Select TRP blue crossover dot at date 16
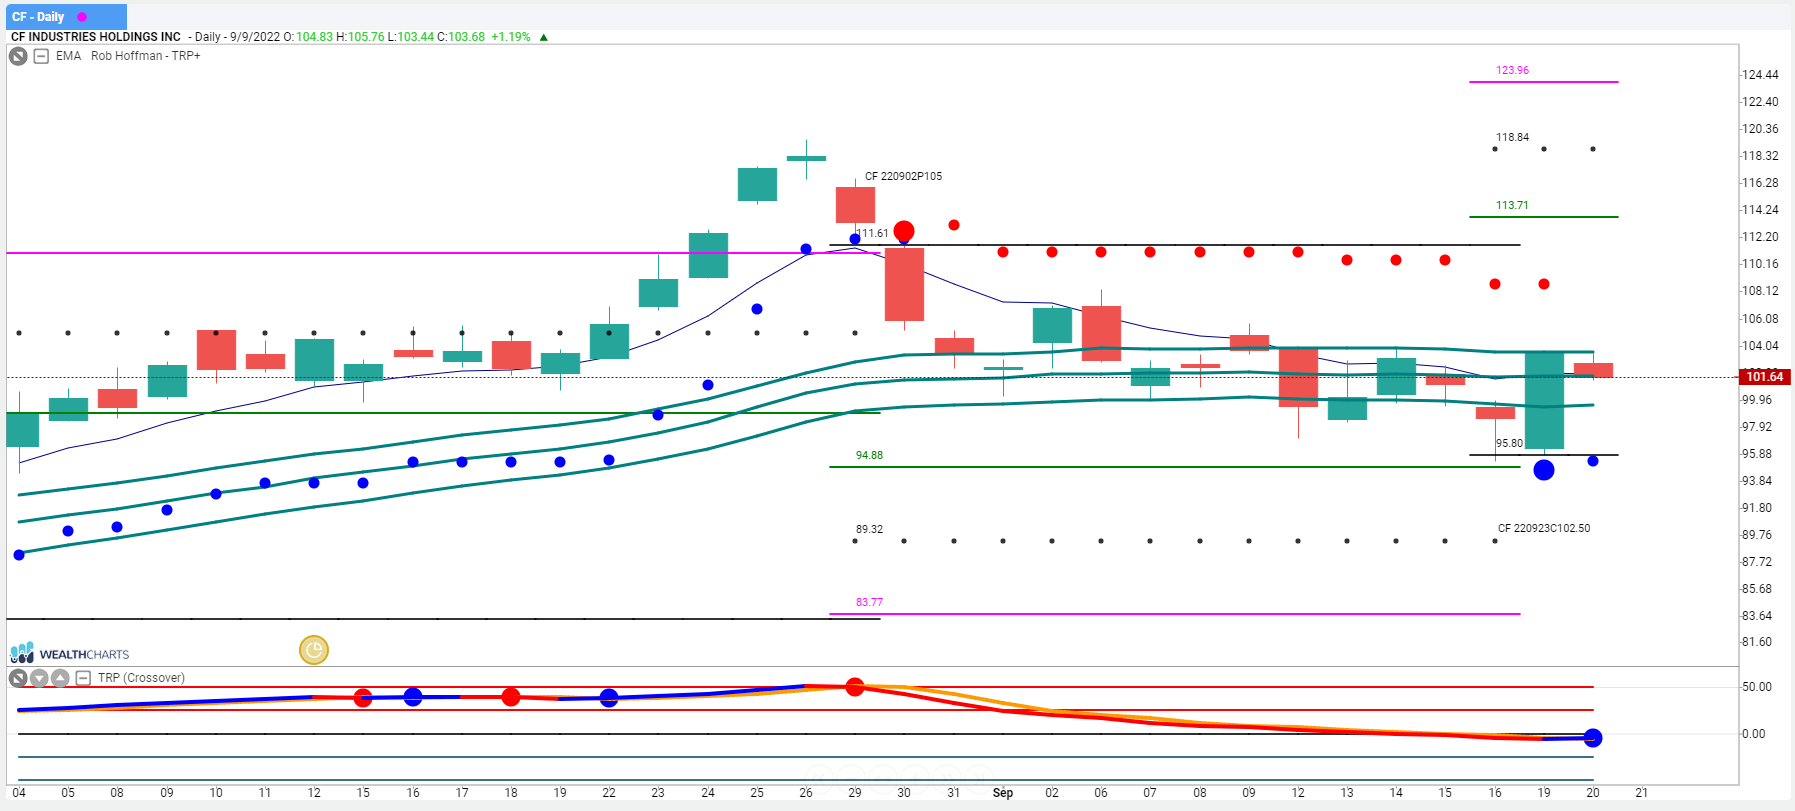1795x811 pixels. coord(413,697)
